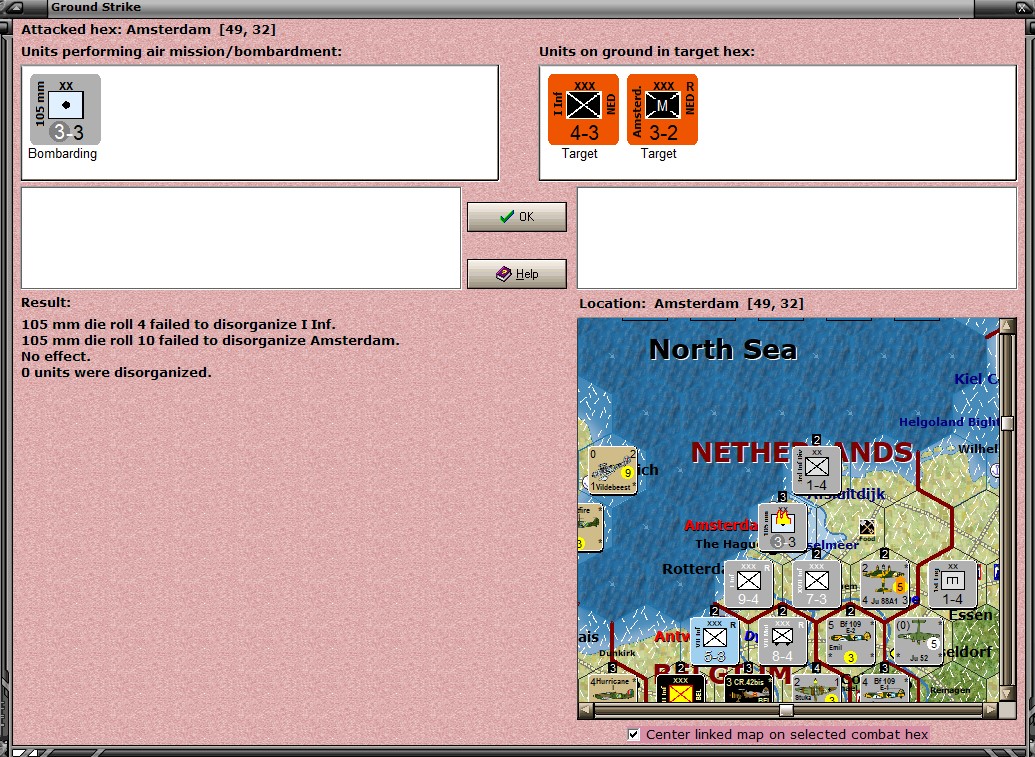This screenshot has width=1035, height=757.
Task: Click the burning 3-3 artillery counter at Amsterdam
Action: point(782,527)
